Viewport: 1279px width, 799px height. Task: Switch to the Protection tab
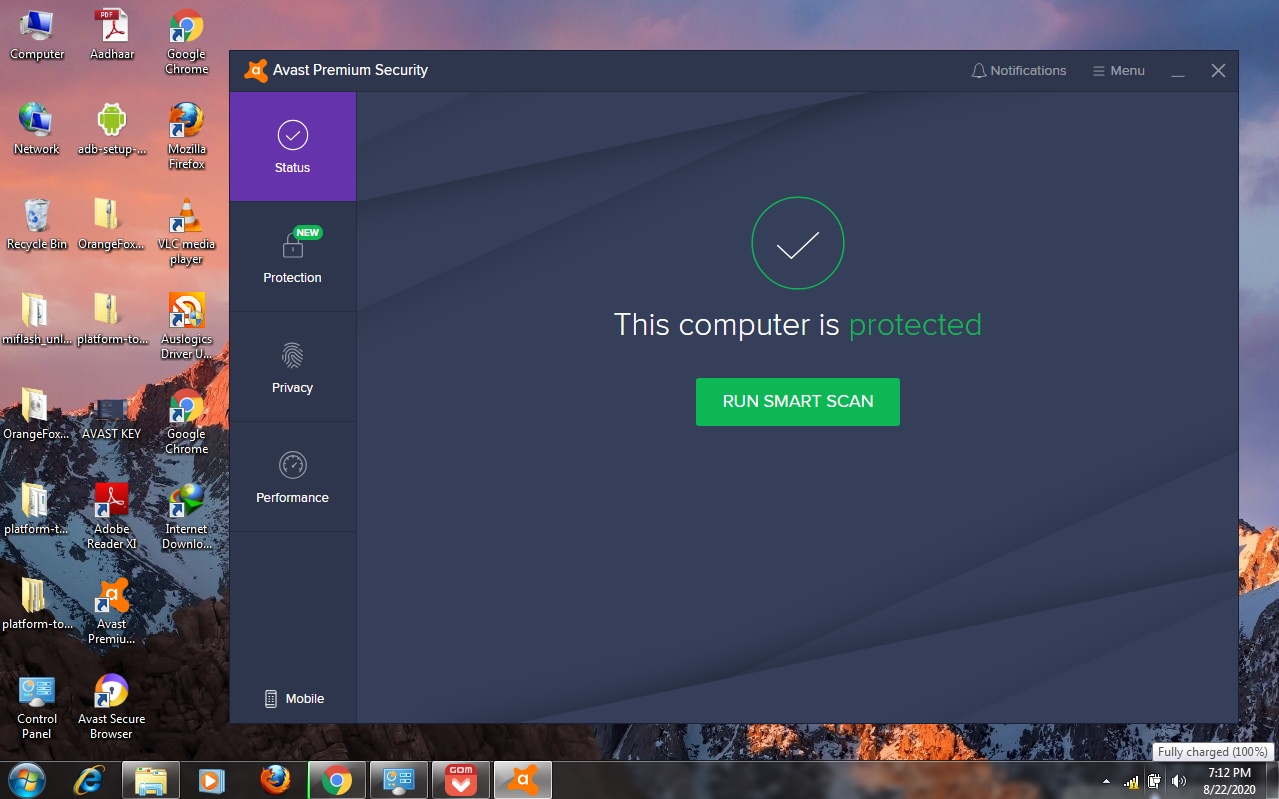pos(292,257)
